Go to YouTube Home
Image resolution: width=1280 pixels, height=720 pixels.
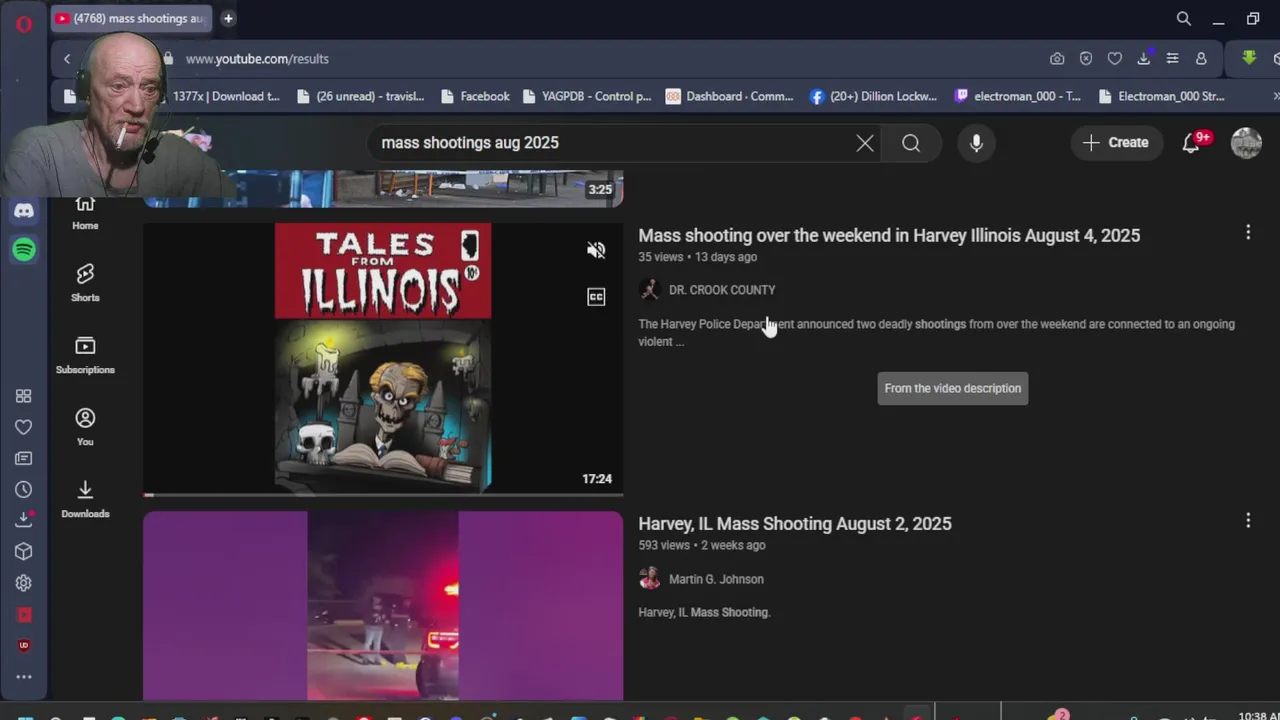(85, 213)
